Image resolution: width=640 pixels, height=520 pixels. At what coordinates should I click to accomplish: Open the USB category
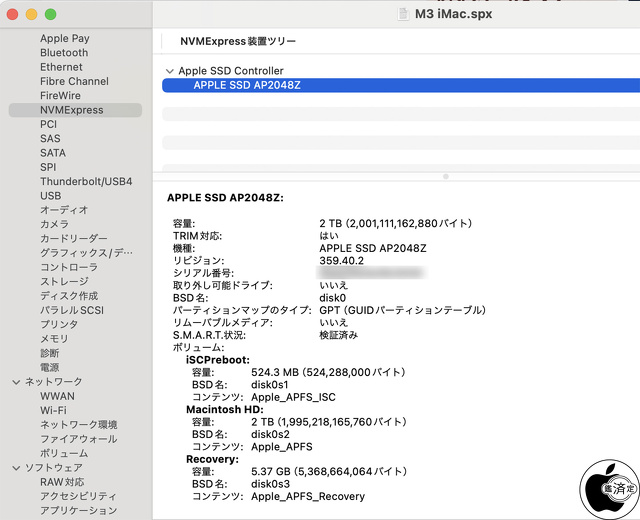coord(51,196)
